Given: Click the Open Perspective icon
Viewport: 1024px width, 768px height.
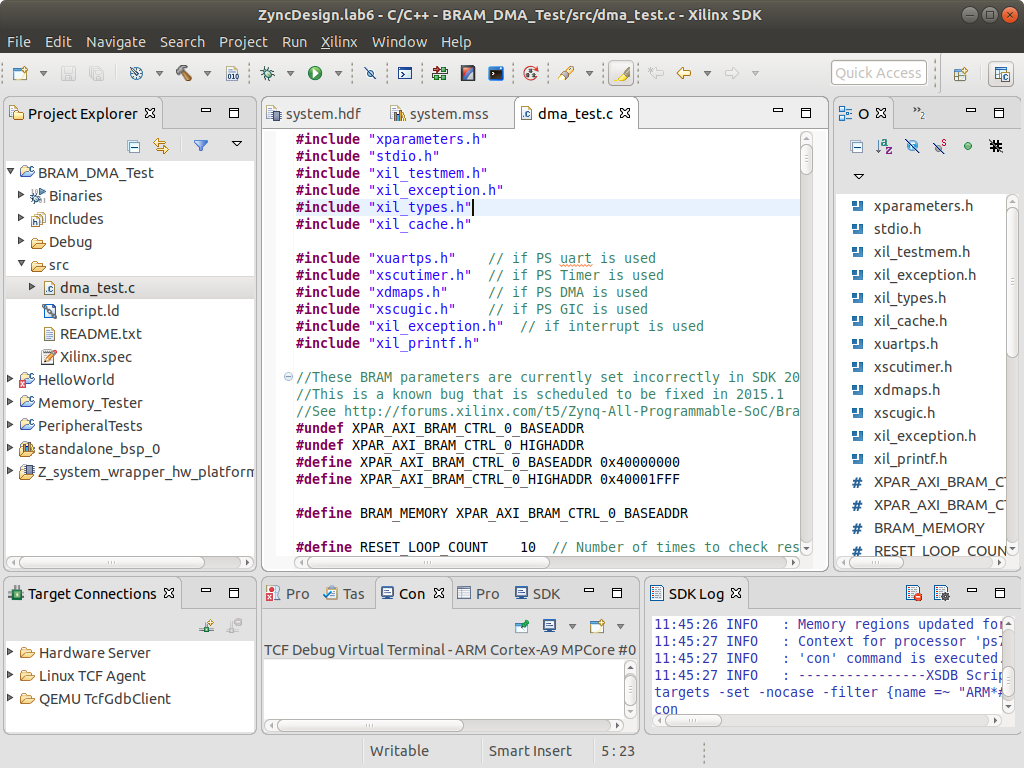Looking at the screenshot, I should pos(961,74).
